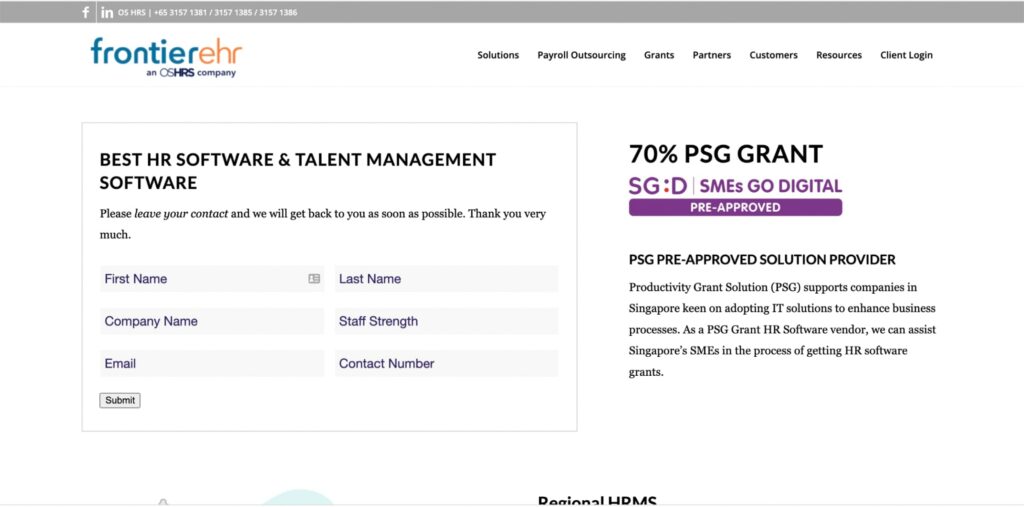Open the Solutions menu
1024x507 pixels.
[498, 55]
